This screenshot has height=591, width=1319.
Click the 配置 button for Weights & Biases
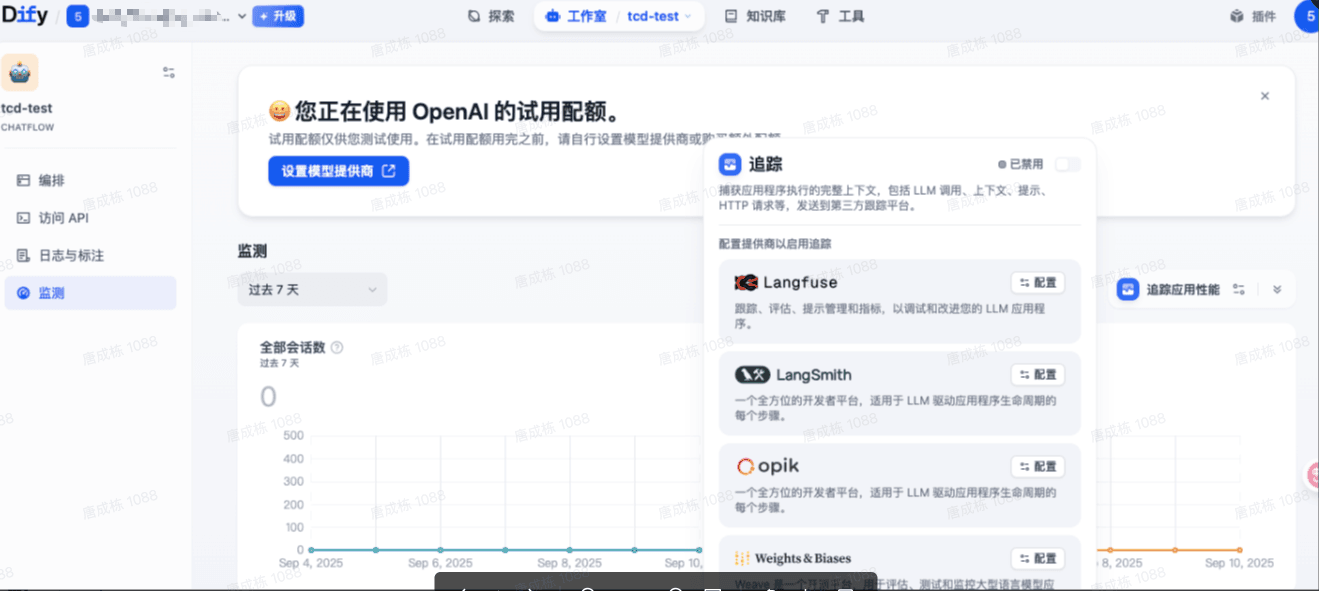click(1037, 559)
